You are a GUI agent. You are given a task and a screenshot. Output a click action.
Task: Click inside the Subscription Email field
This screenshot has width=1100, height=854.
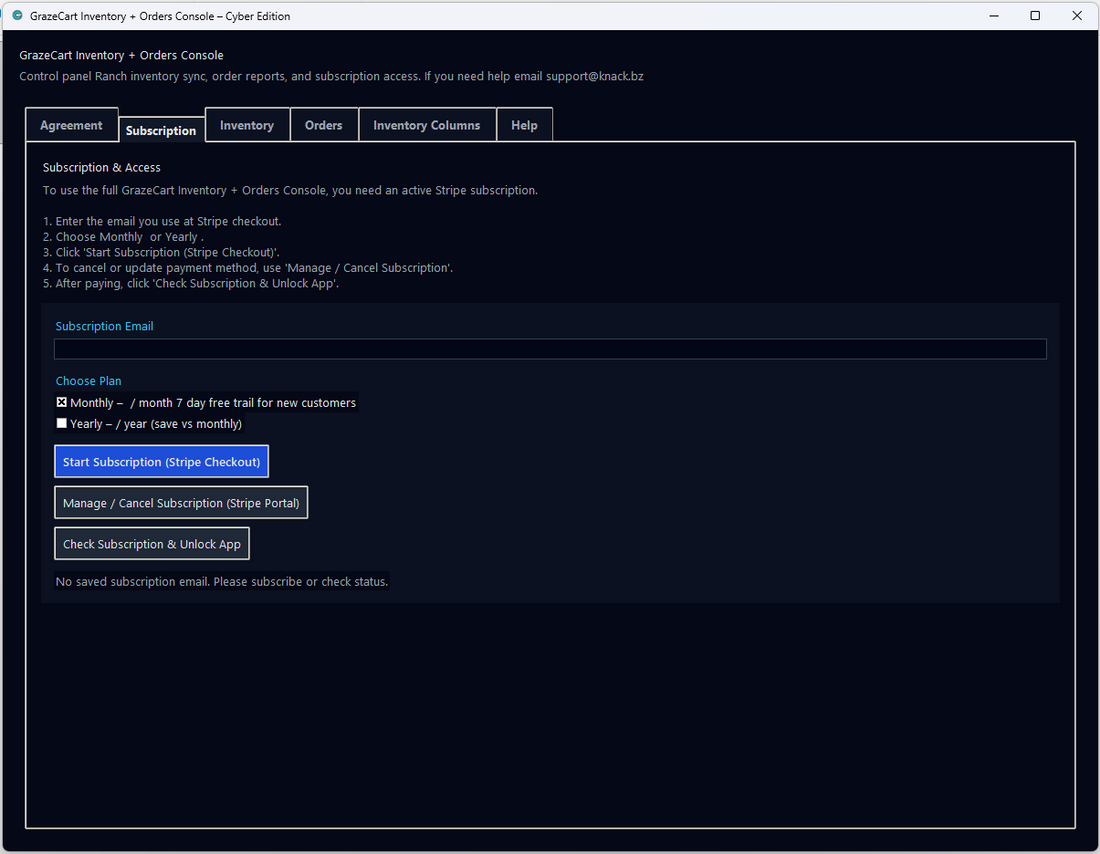tap(550, 348)
